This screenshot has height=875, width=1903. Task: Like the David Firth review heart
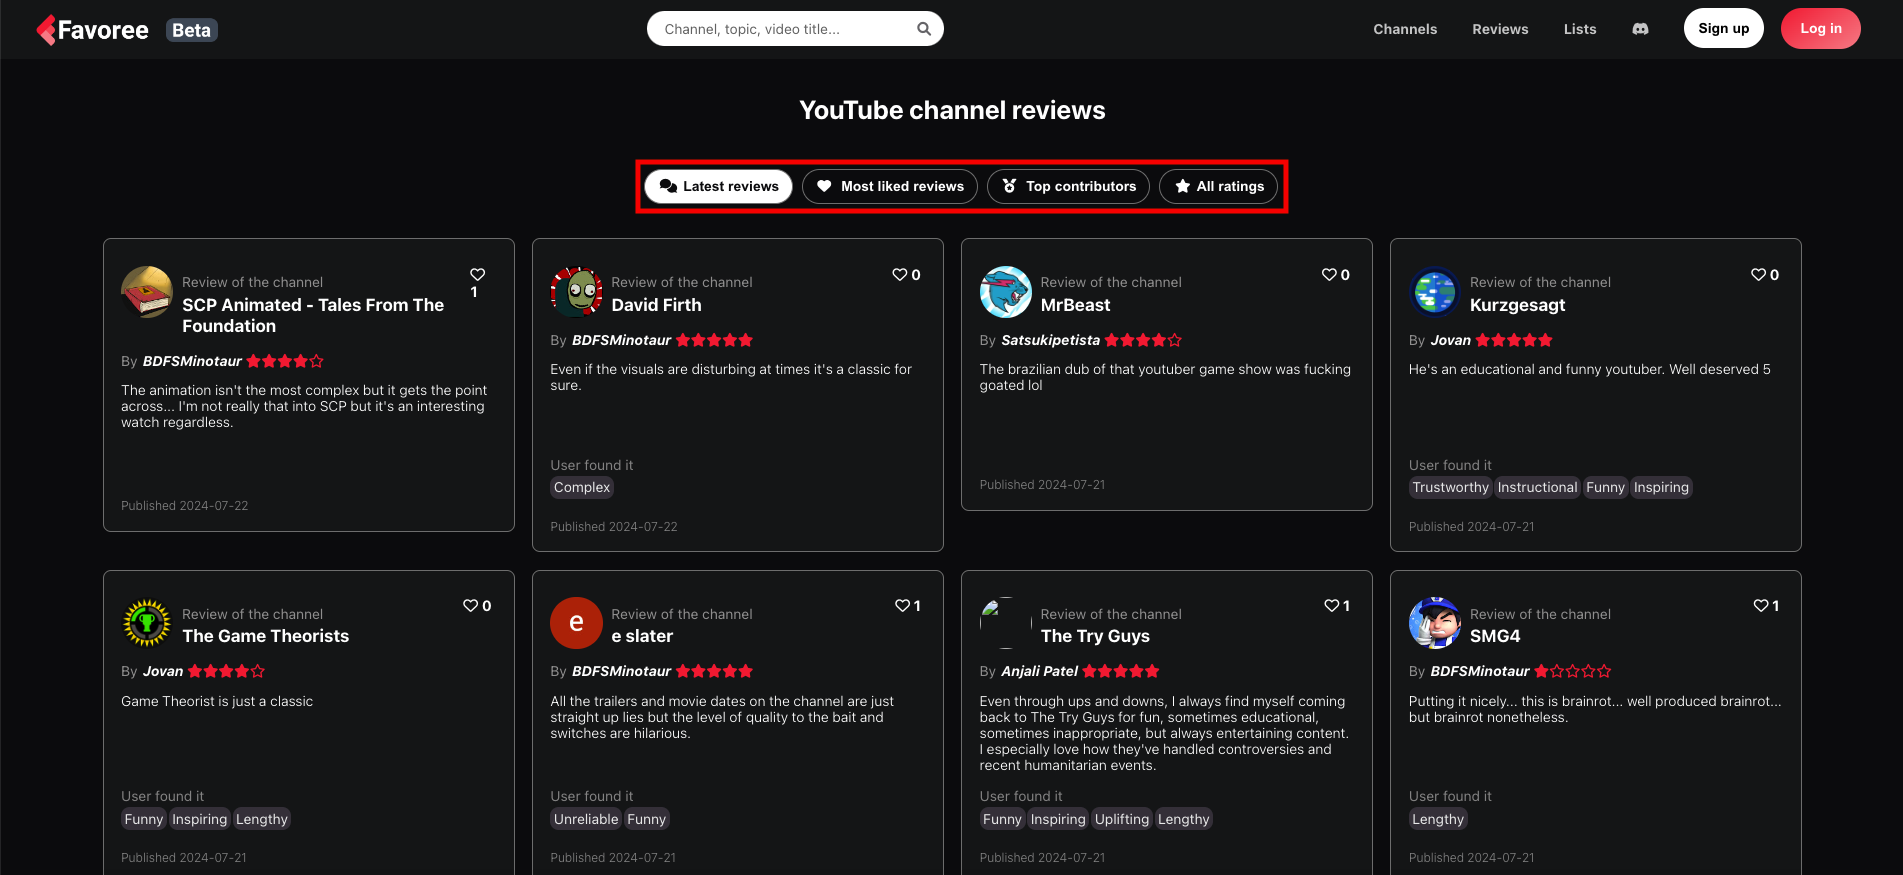(x=900, y=274)
